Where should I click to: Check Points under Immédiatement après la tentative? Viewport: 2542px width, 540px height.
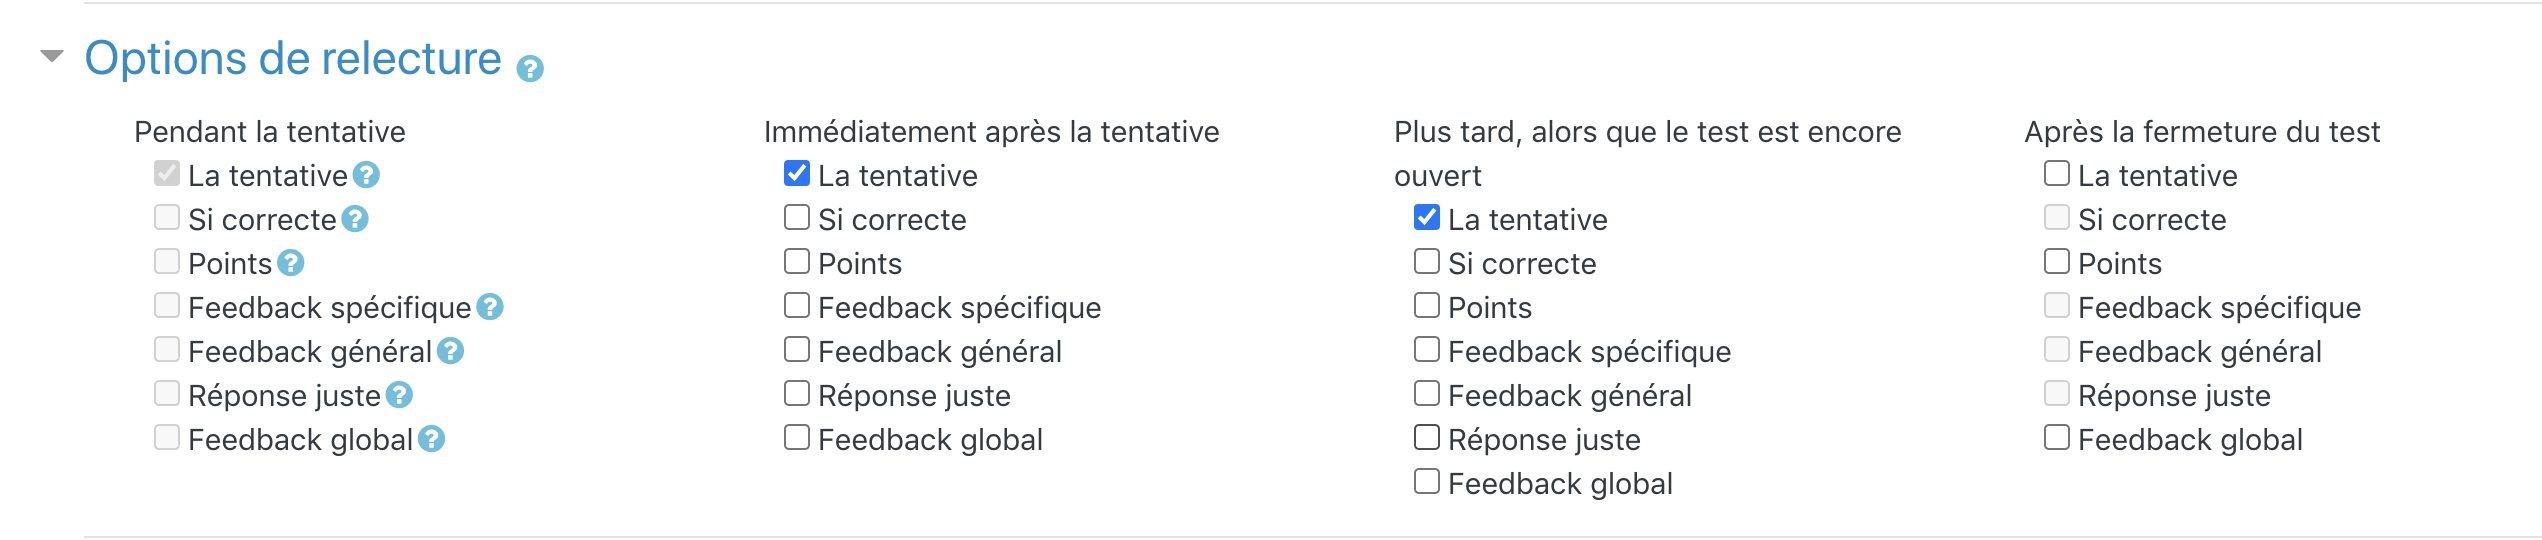coord(797,262)
